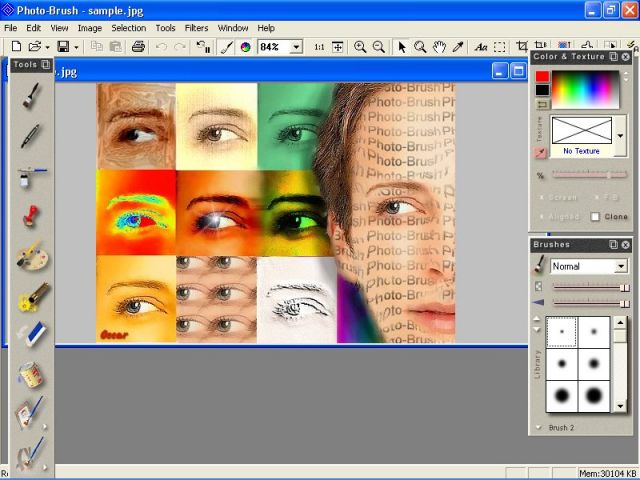Select the yellow flower image nozzle tool
The image size is (640, 480).
click(33, 297)
